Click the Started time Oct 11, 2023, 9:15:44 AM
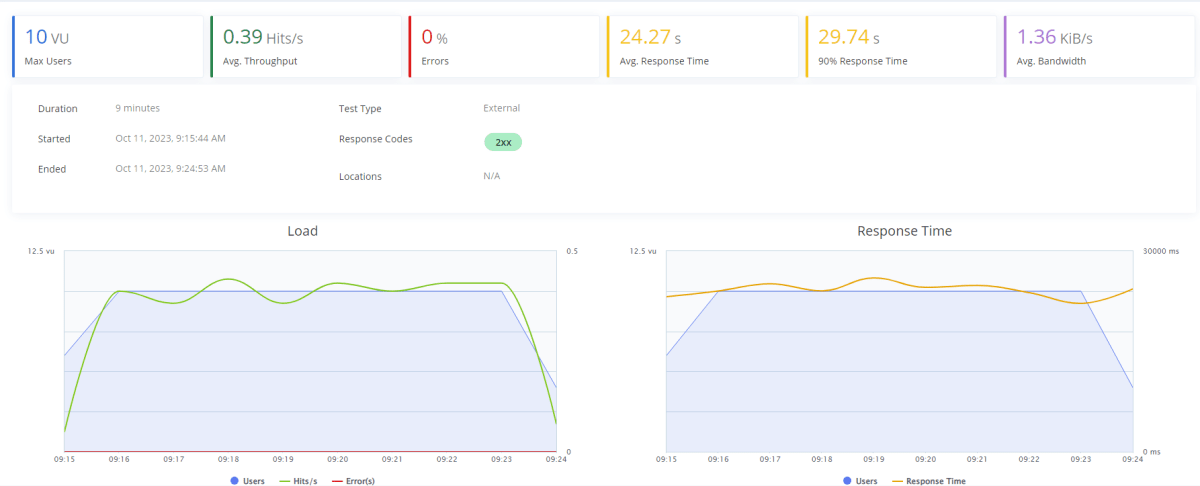The height and width of the screenshot is (486, 1200). tap(171, 138)
